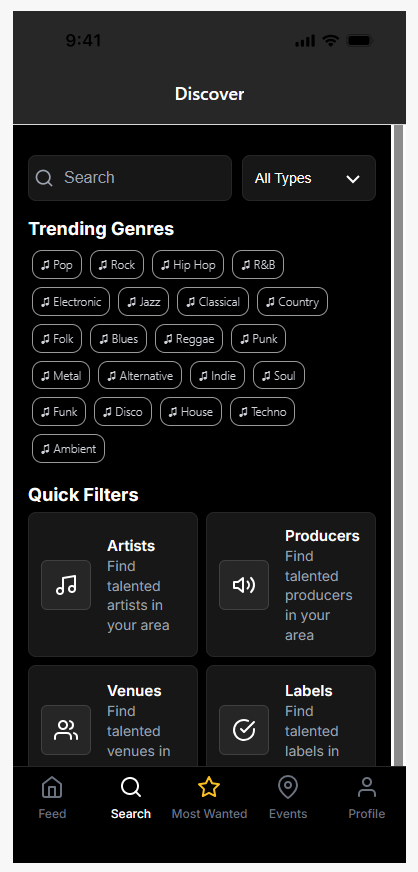
Task: Open Events via the location pin icon
Action: pos(288,787)
